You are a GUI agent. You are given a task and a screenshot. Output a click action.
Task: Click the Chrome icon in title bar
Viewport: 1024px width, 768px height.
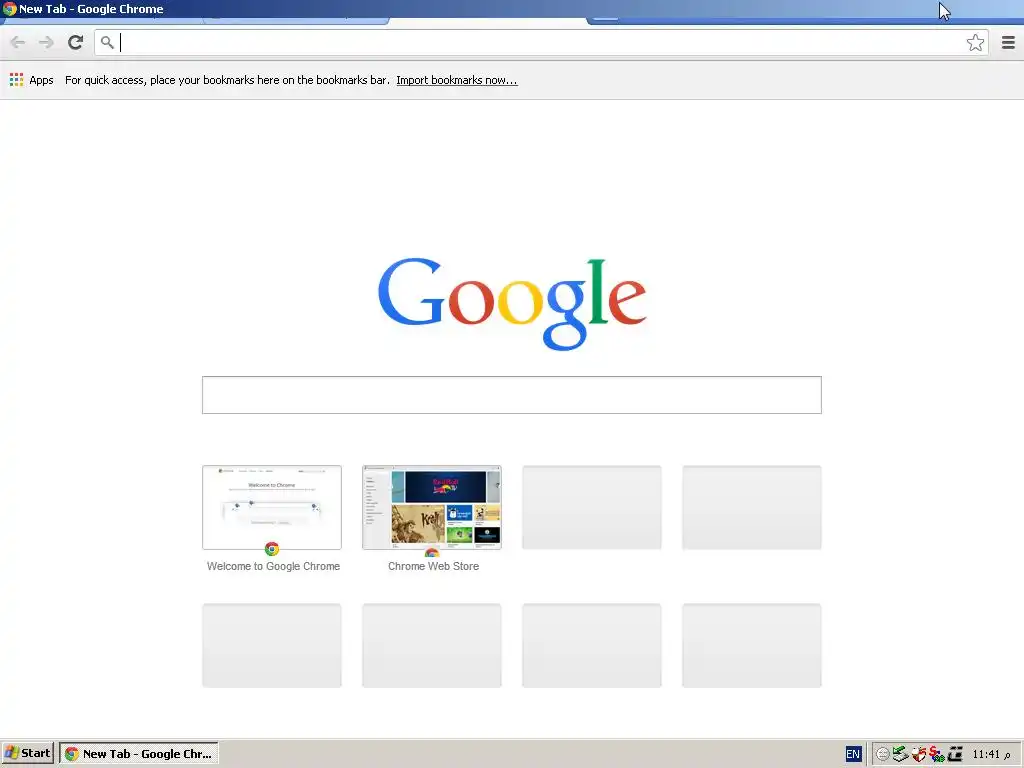coord(9,8)
